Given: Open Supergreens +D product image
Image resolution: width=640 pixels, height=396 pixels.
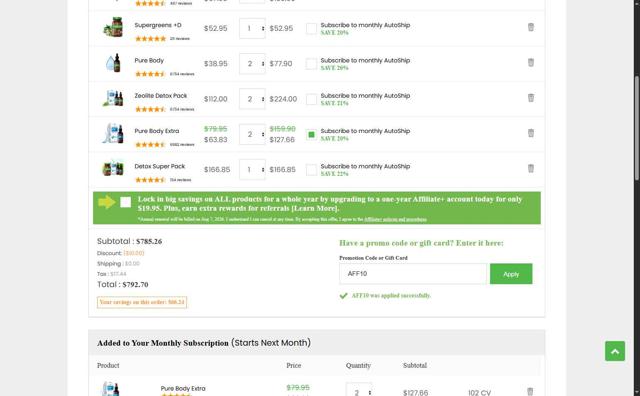Looking at the screenshot, I should coord(113,27).
